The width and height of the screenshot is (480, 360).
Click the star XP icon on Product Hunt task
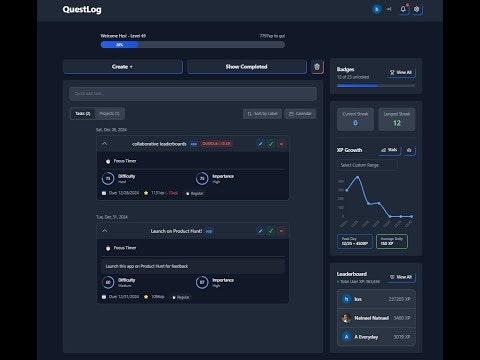click(x=146, y=297)
